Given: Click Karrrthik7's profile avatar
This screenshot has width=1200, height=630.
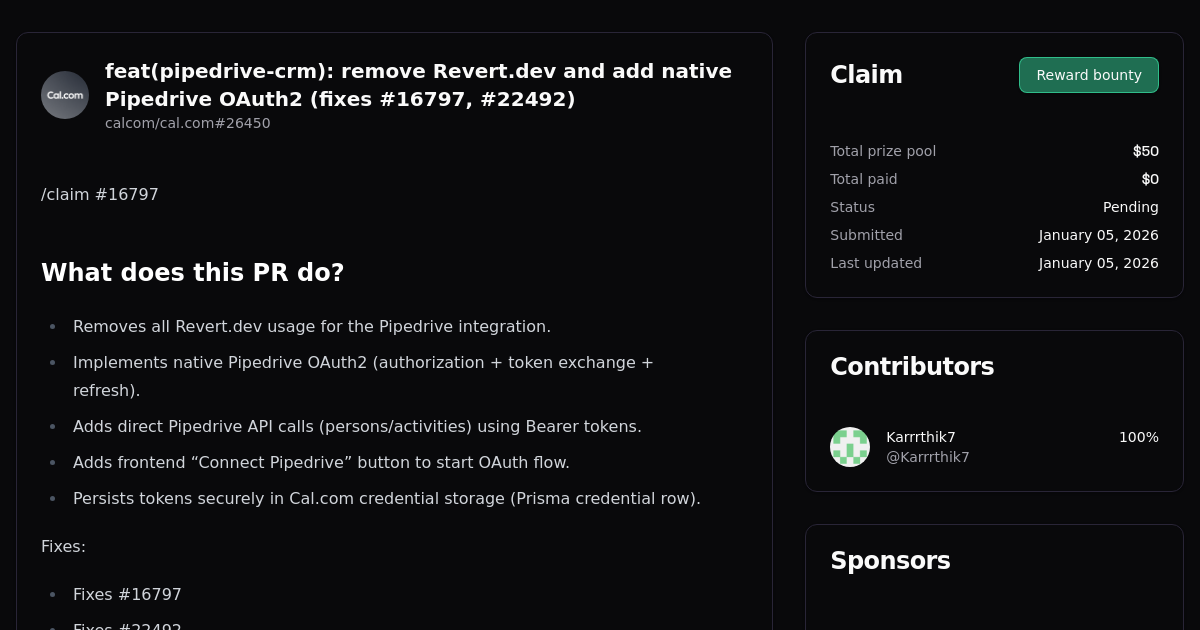Looking at the screenshot, I should [850, 447].
